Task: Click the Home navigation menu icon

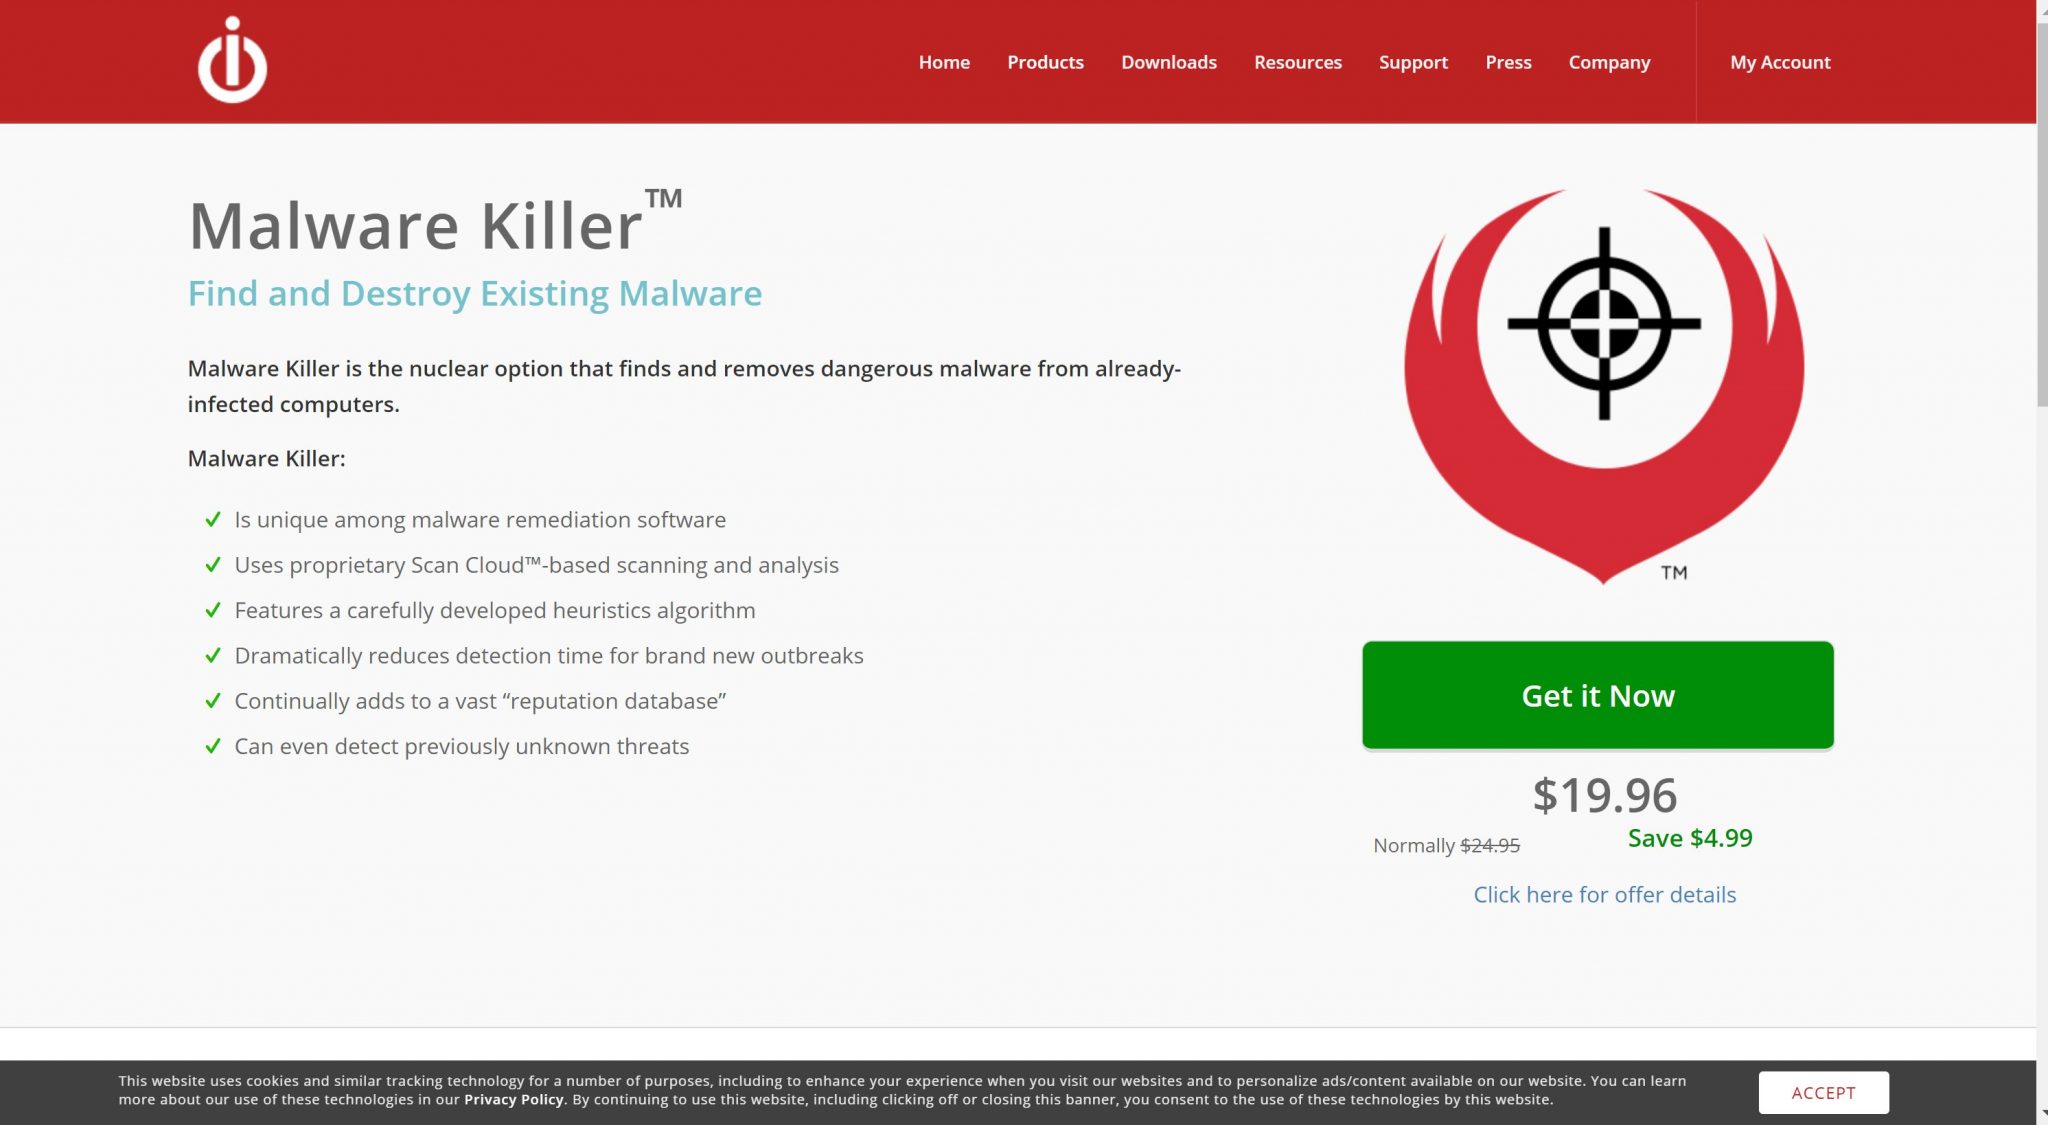Action: pos(944,61)
